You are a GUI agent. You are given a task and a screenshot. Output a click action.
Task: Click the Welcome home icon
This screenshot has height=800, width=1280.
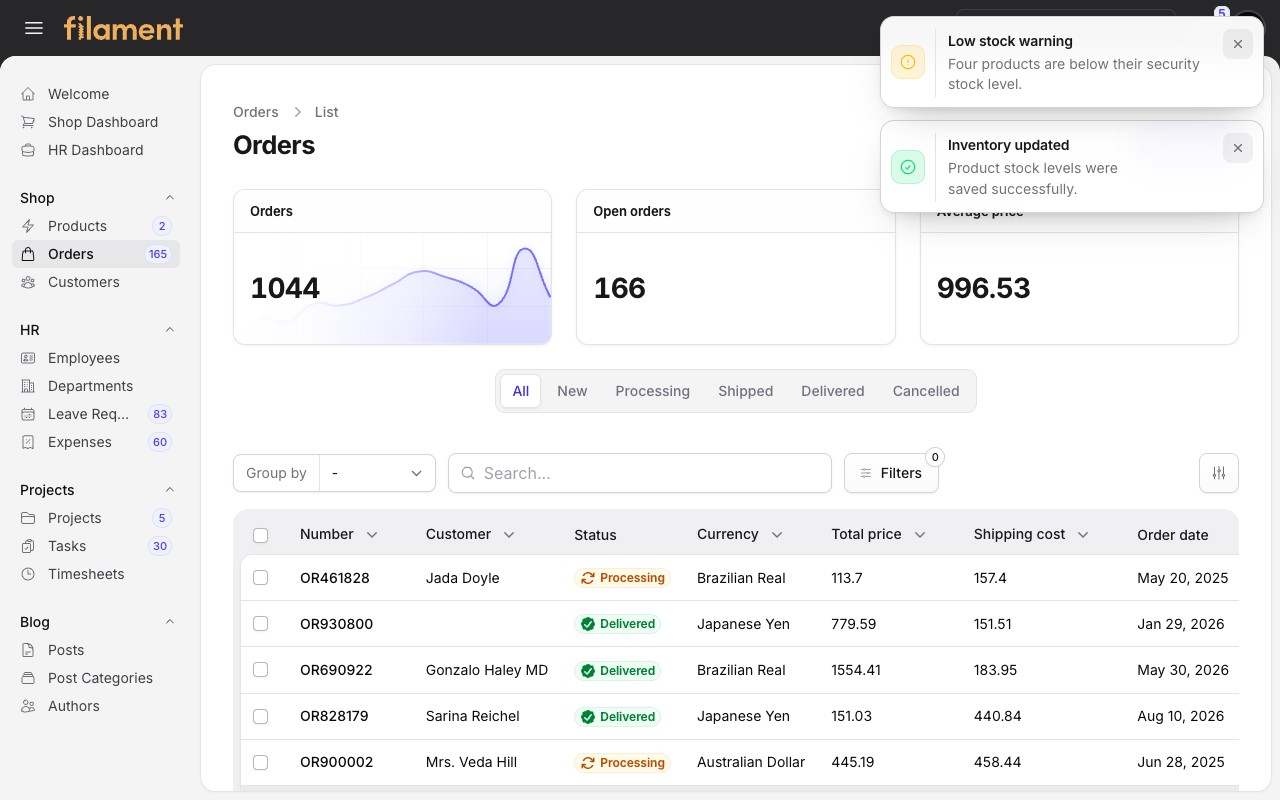pos(28,94)
